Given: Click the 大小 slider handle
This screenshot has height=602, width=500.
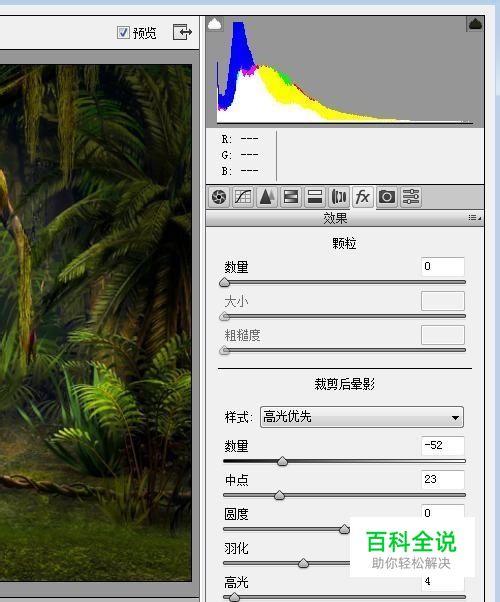Looking at the screenshot, I should pyautogui.click(x=224, y=317).
